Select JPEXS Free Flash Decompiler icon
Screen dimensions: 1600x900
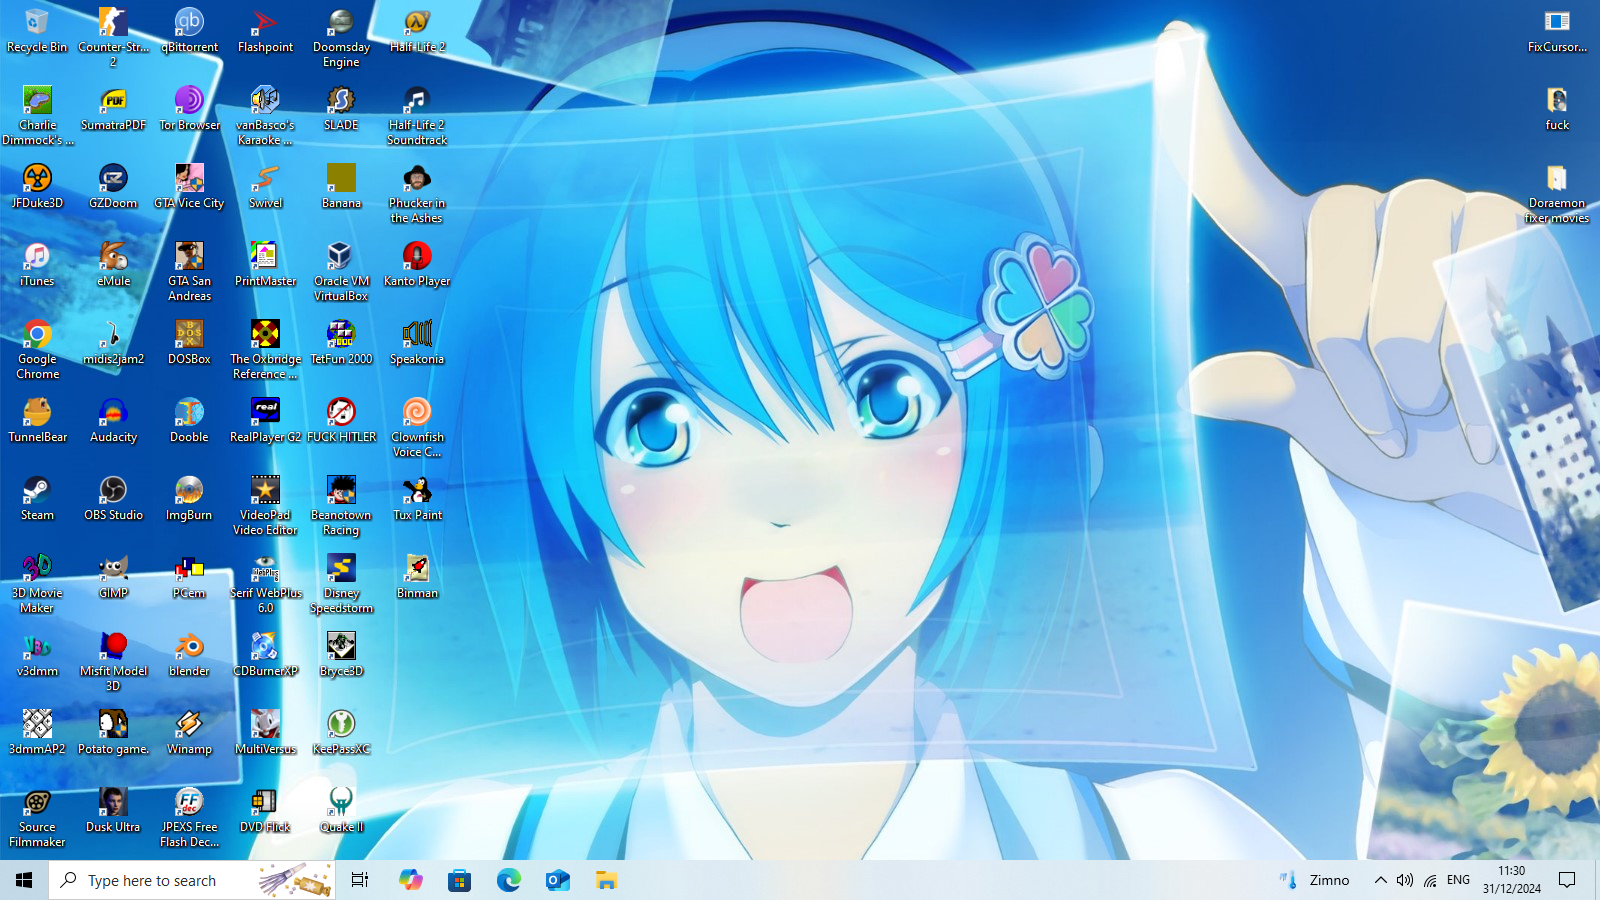coord(189,817)
